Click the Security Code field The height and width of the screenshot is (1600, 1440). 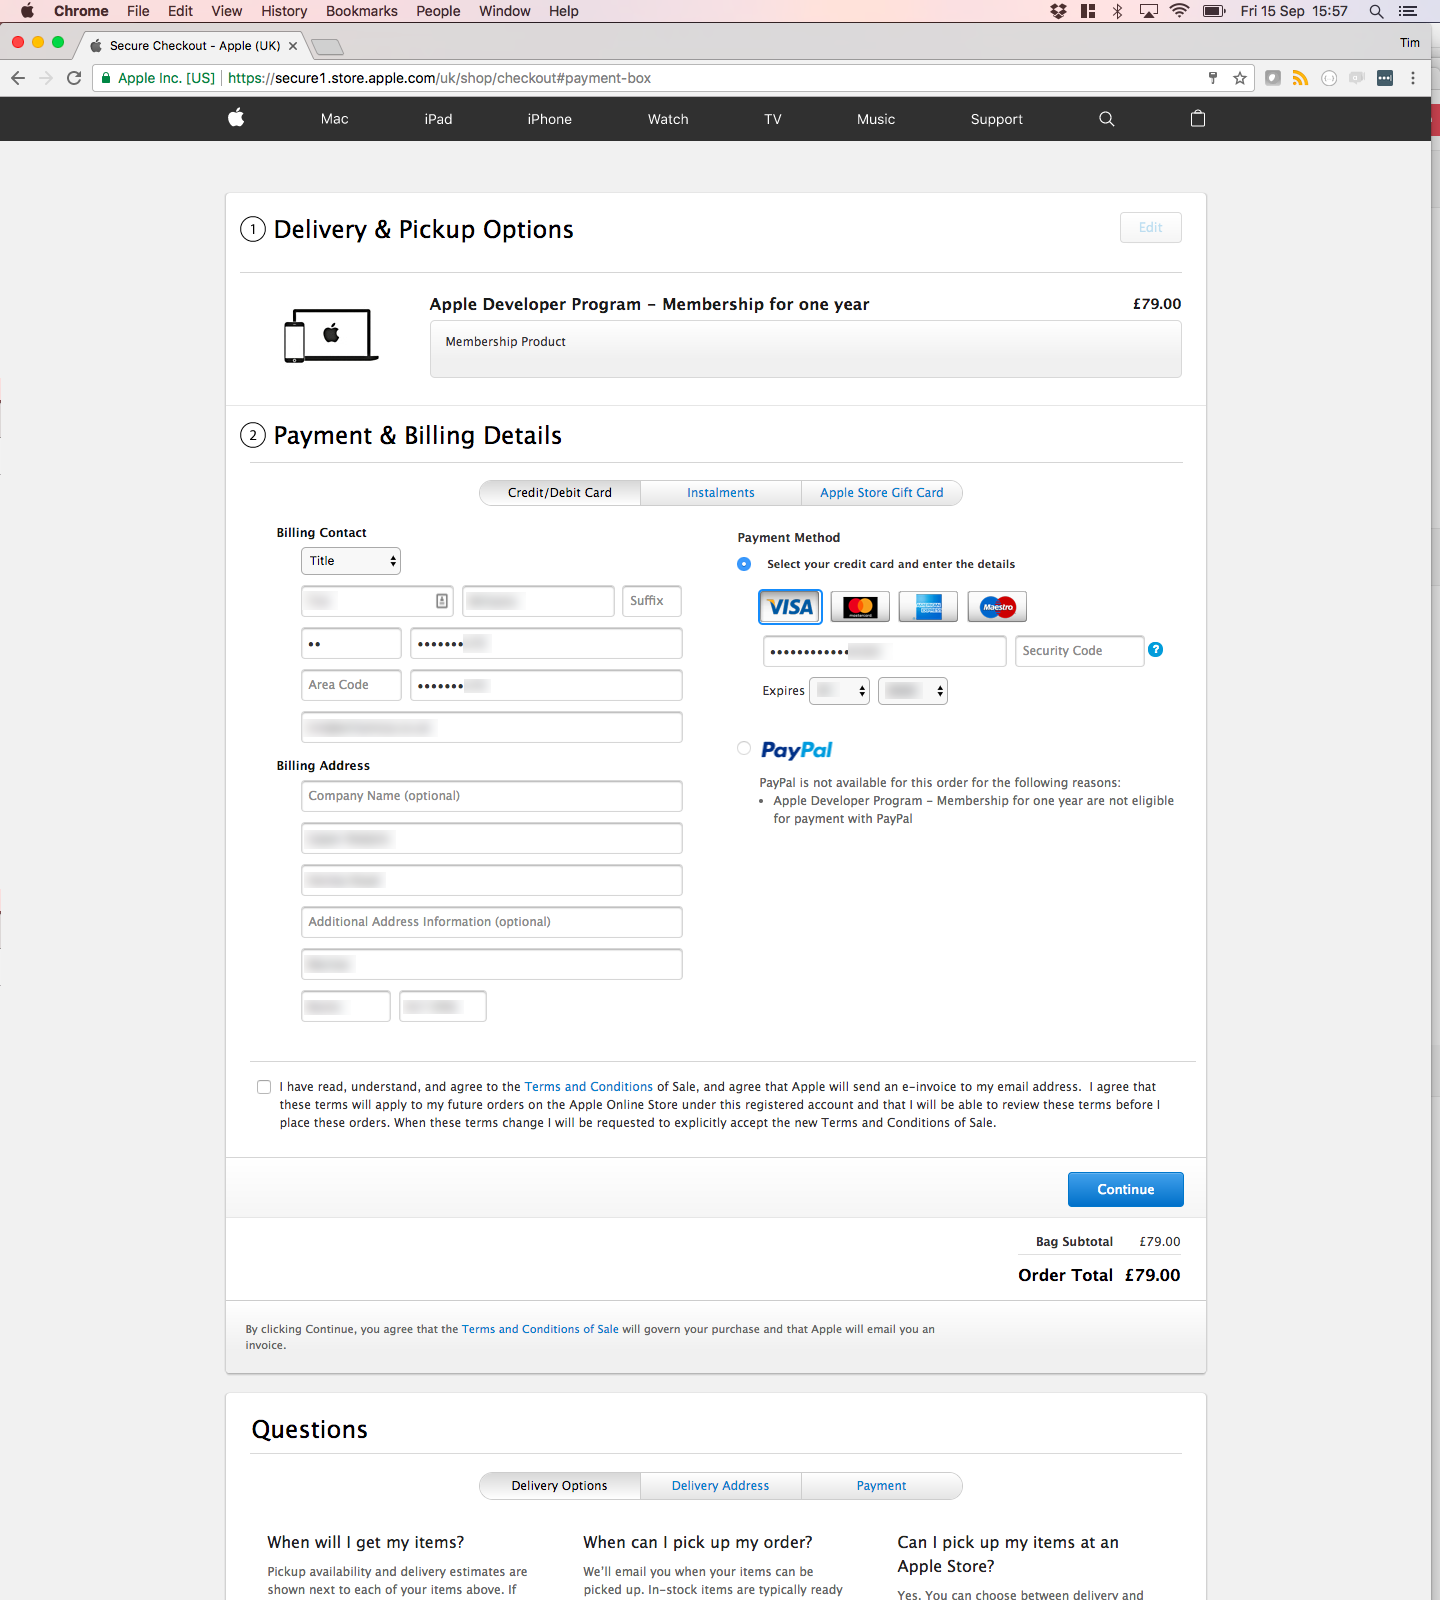(1079, 651)
